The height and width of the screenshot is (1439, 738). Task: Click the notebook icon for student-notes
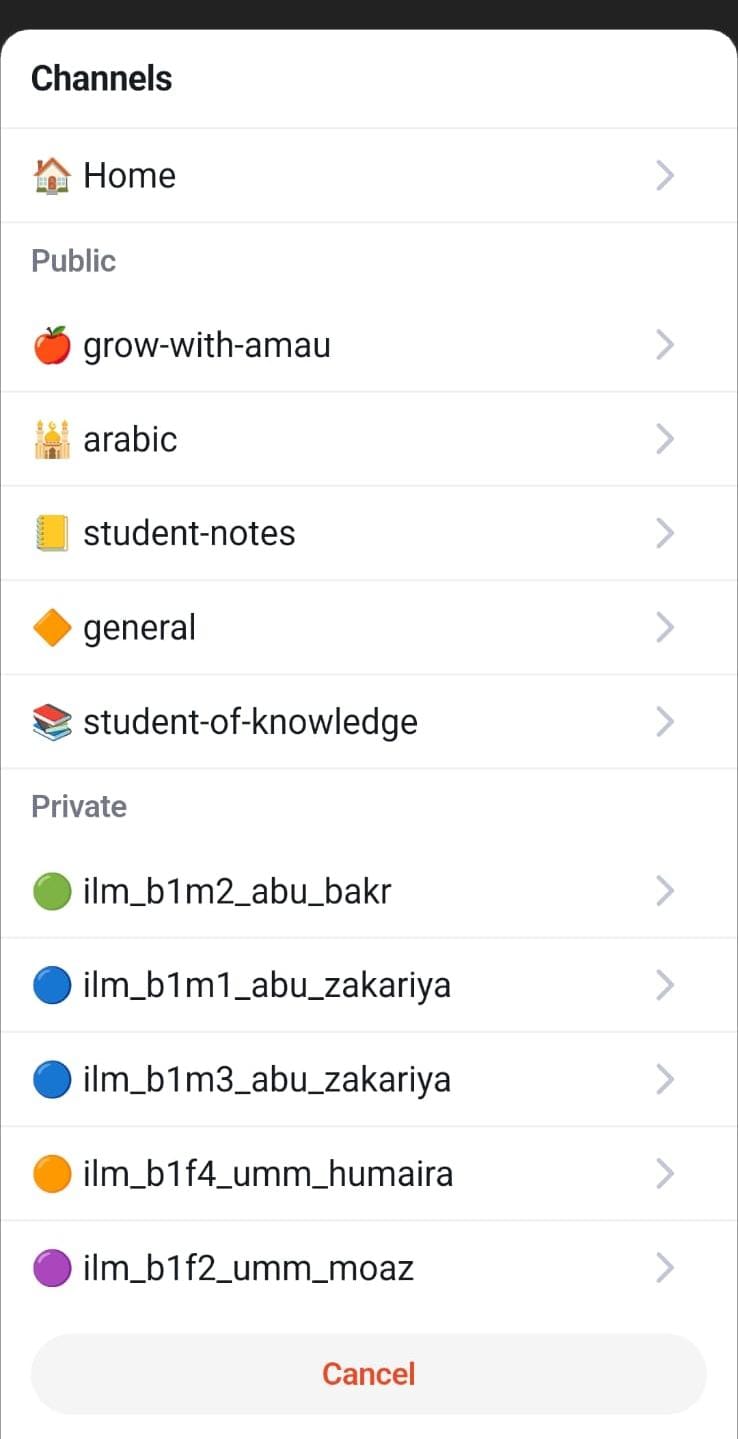click(51, 534)
